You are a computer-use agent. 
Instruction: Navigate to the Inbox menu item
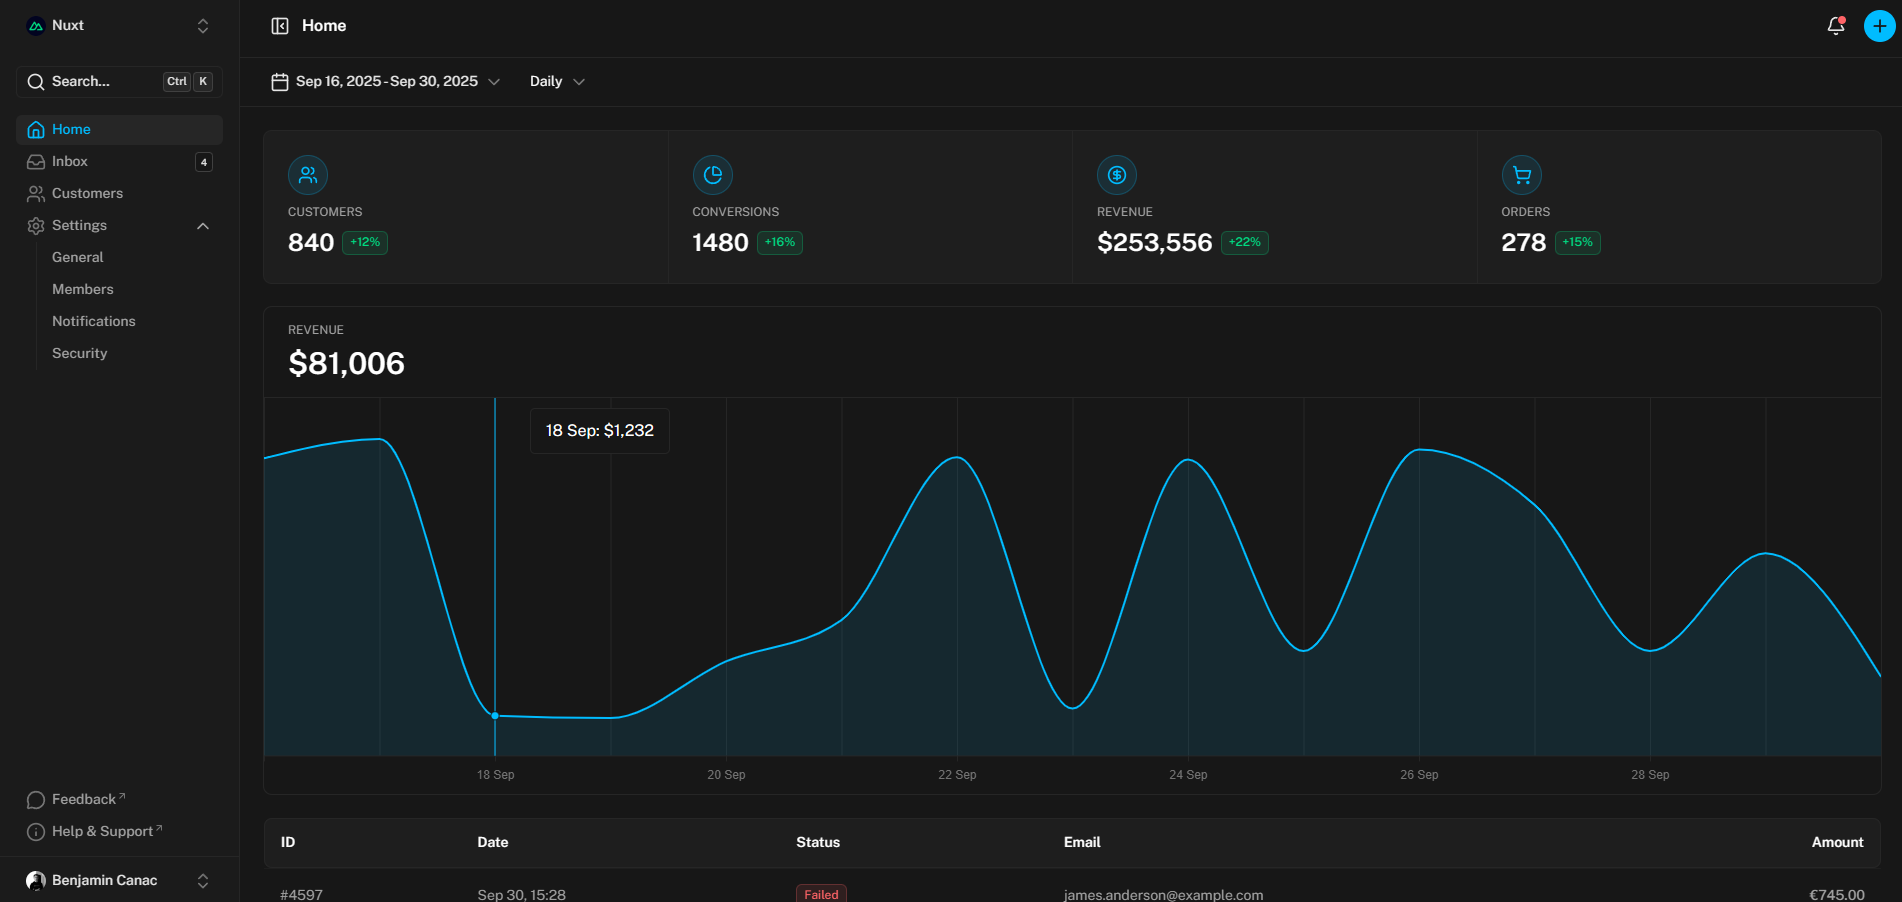[70, 161]
